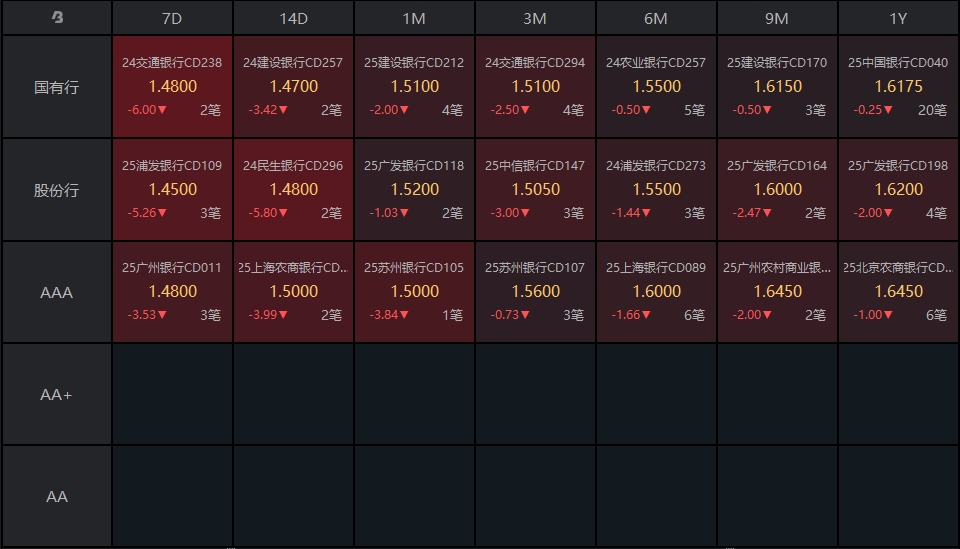
Task: Click the 股份行 row label
Action: click(x=56, y=190)
